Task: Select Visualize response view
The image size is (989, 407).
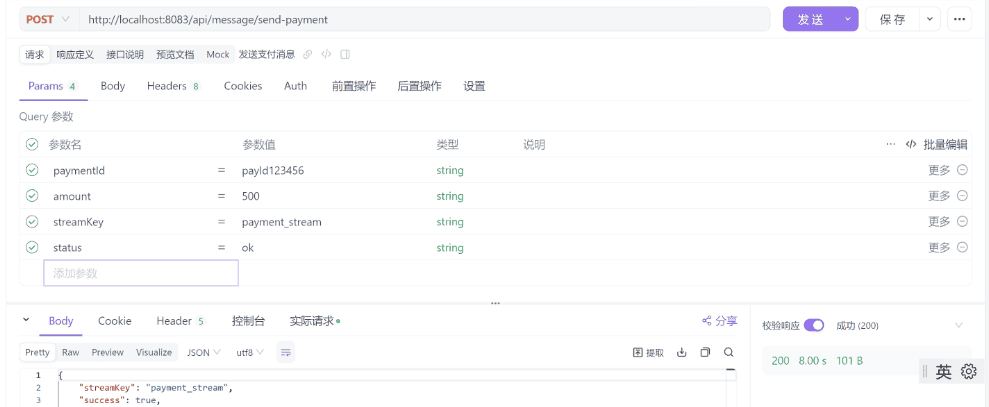Action: [154, 352]
